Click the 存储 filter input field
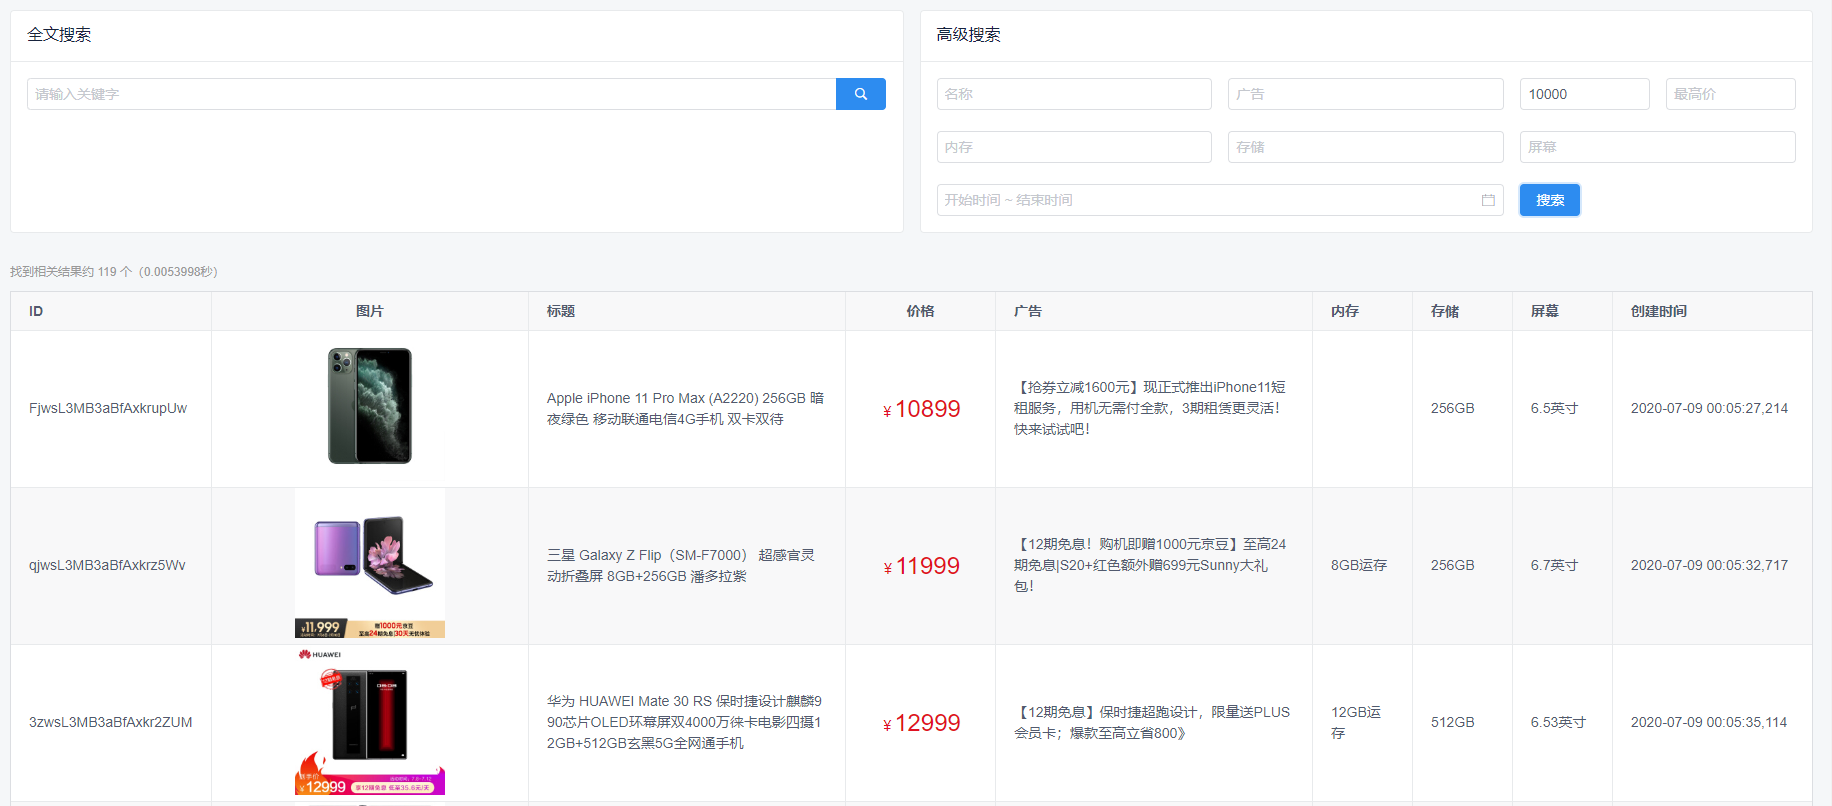 coord(1365,147)
